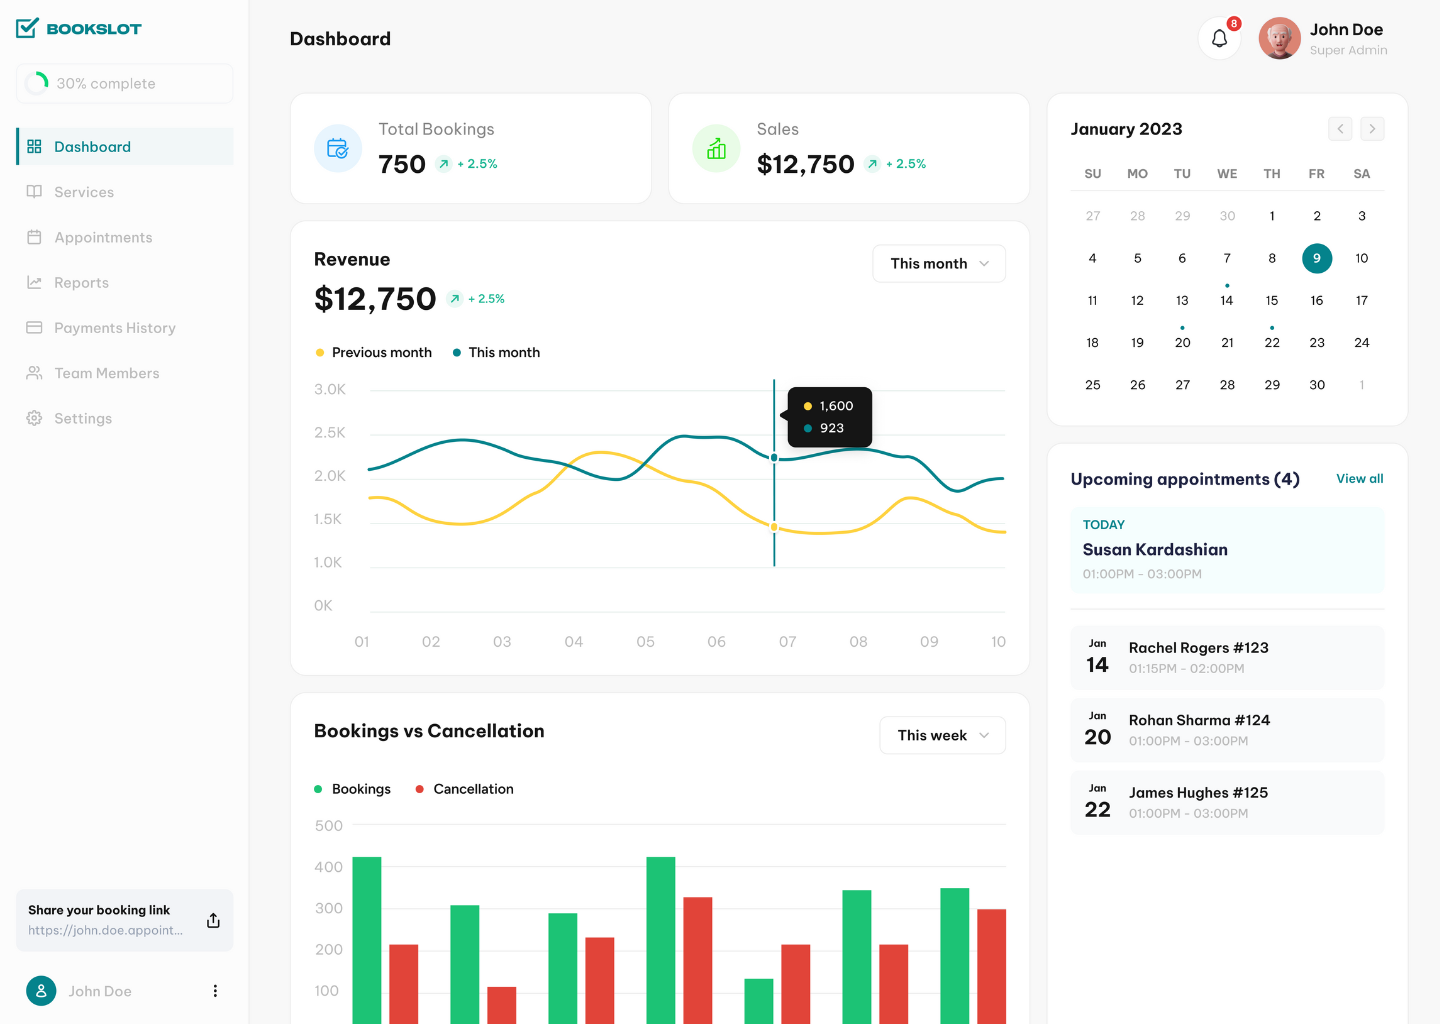Screen dimensions: 1440x1024
Task: Click the 30% complete progress indicator
Action: coord(124,84)
